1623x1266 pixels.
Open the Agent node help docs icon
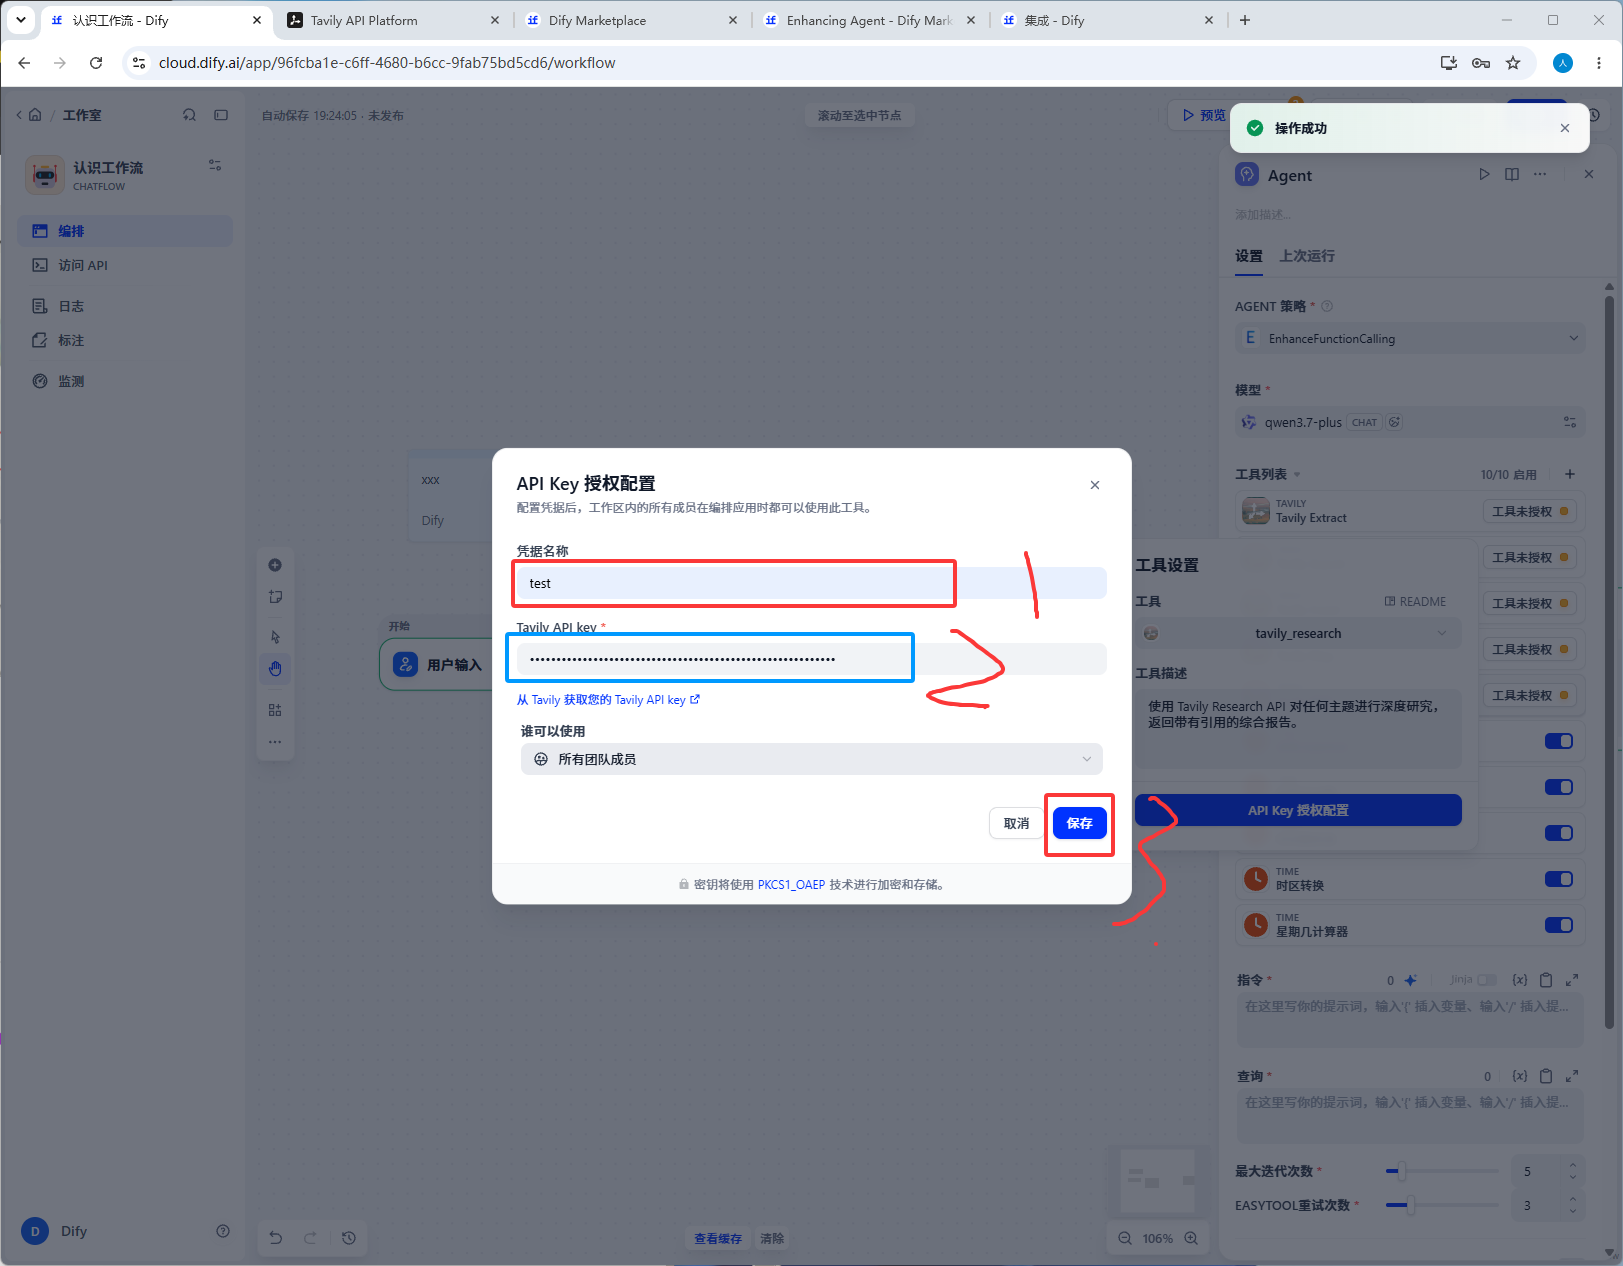coord(1512,174)
